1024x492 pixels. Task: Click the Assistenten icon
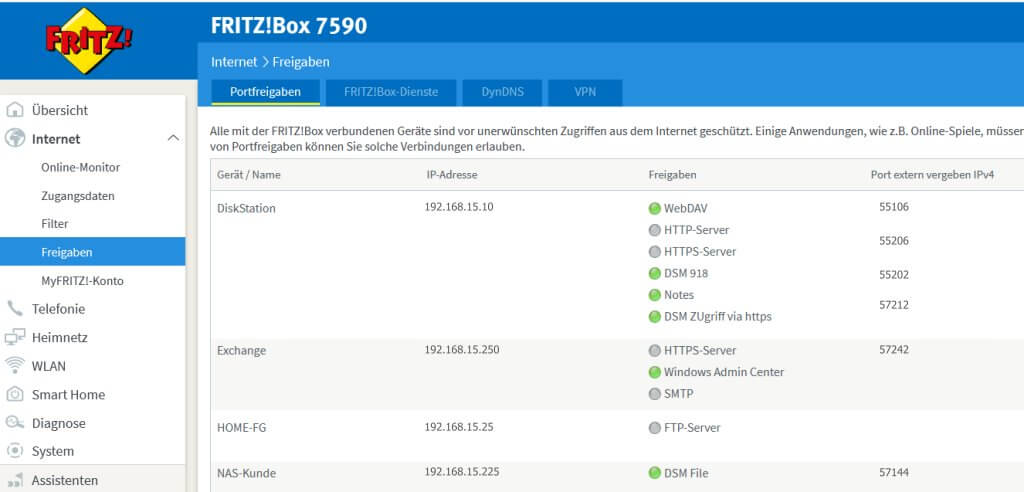click(x=14, y=480)
